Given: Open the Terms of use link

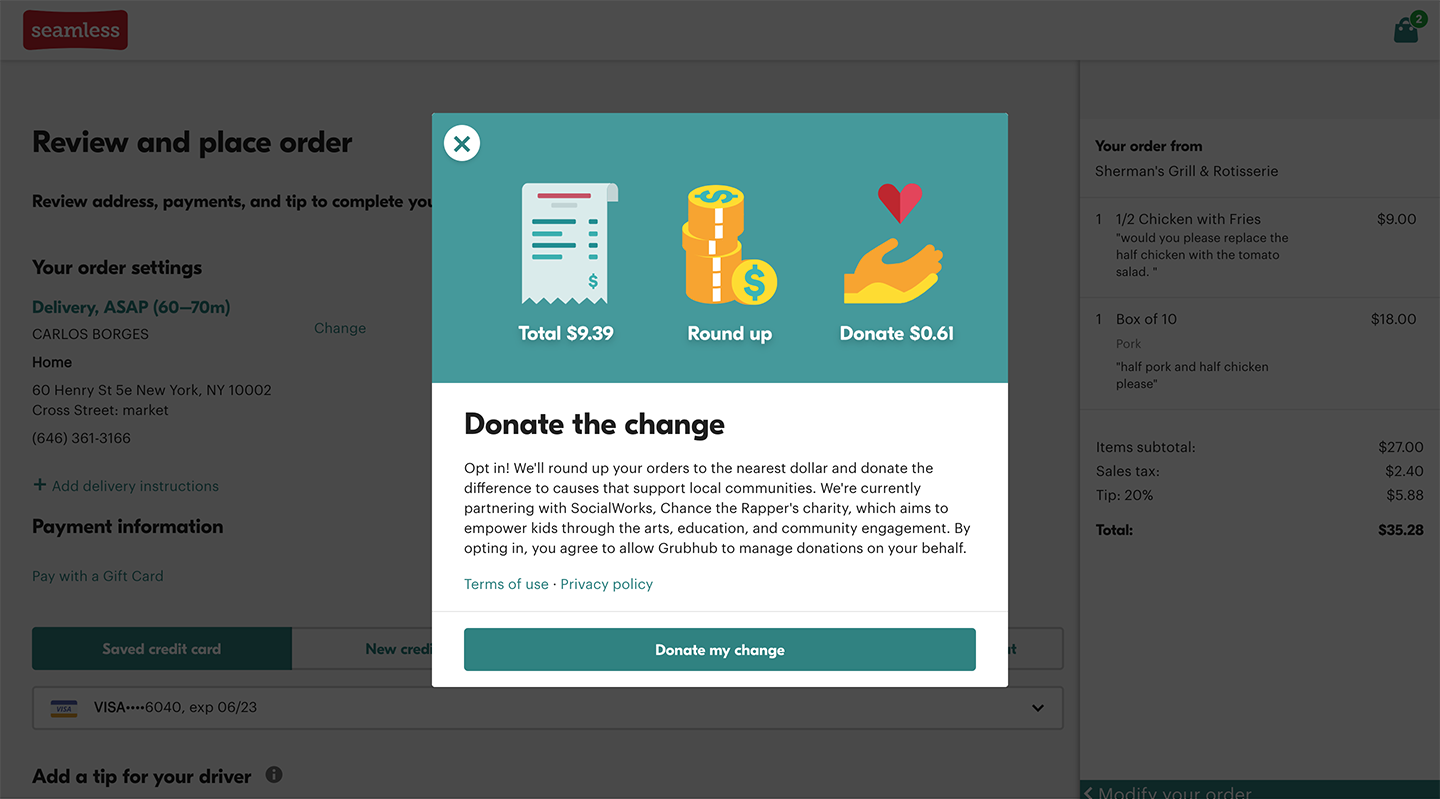Looking at the screenshot, I should (x=506, y=584).
